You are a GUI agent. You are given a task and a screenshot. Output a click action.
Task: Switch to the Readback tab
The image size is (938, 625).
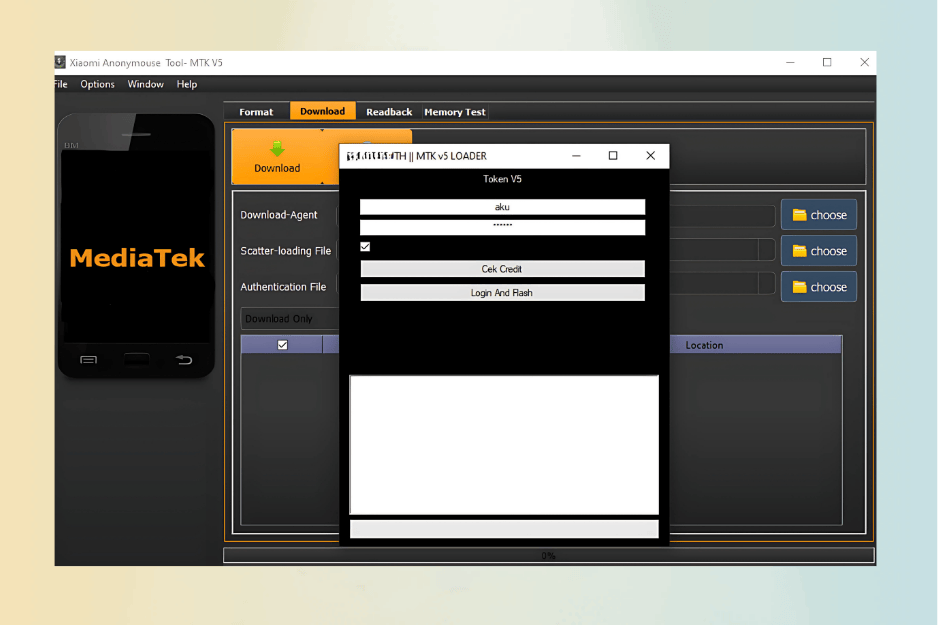(389, 112)
